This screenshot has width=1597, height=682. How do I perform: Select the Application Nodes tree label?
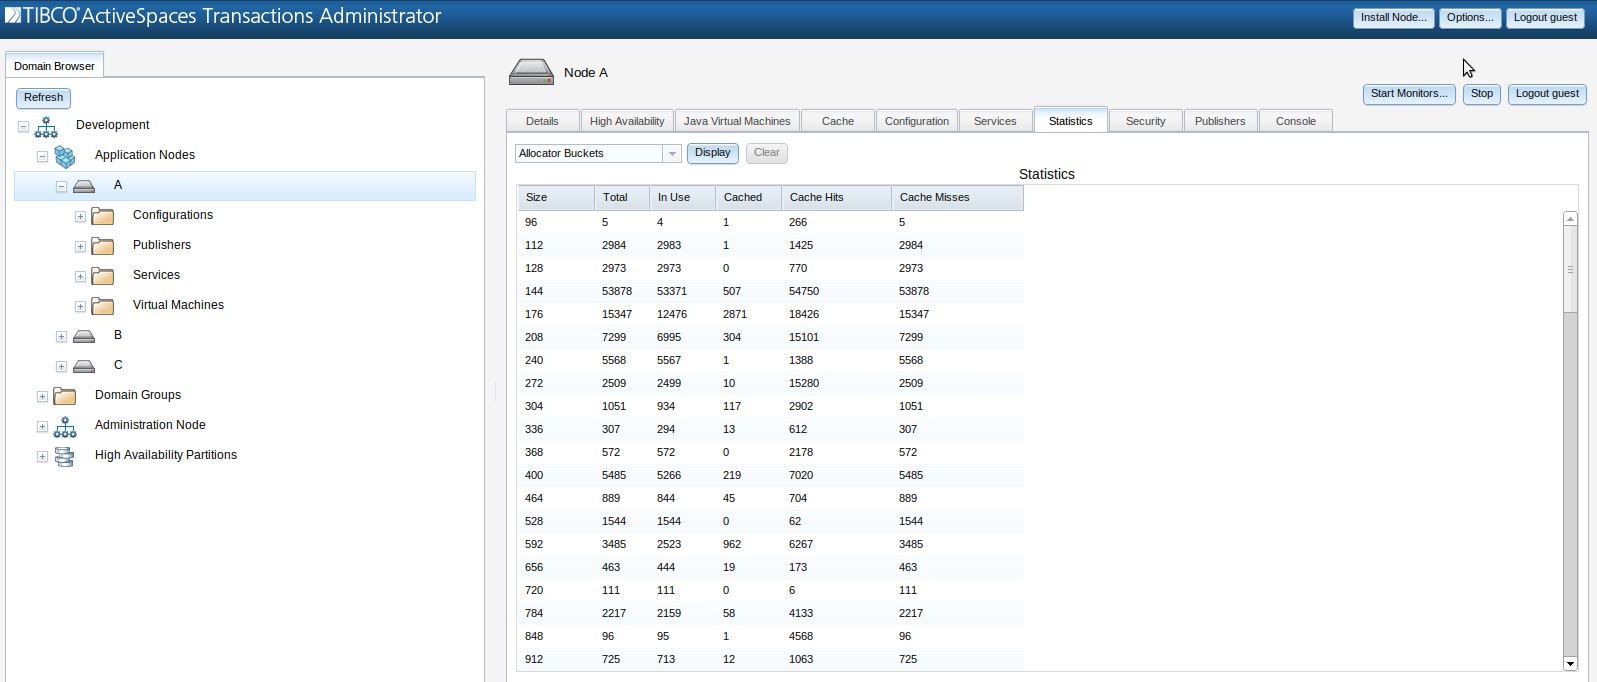[x=145, y=155]
